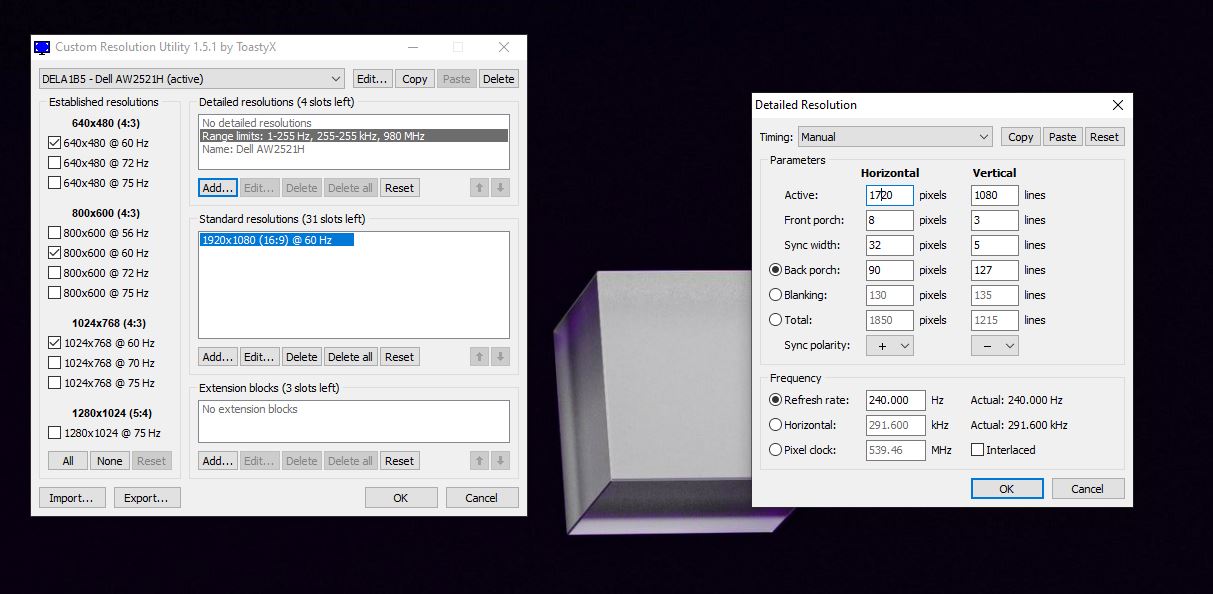Click the horizontal Front porch field
The width and height of the screenshot is (1213, 594).
coord(889,220)
